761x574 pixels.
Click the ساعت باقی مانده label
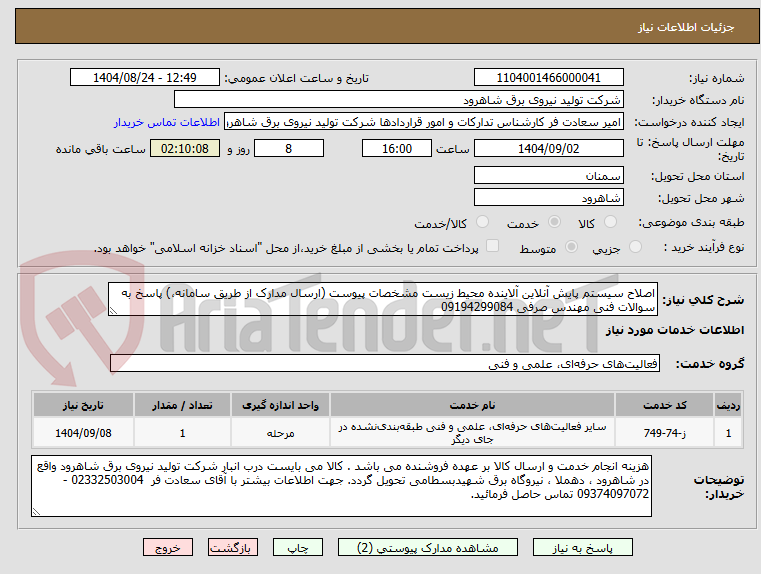coord(100,149)
